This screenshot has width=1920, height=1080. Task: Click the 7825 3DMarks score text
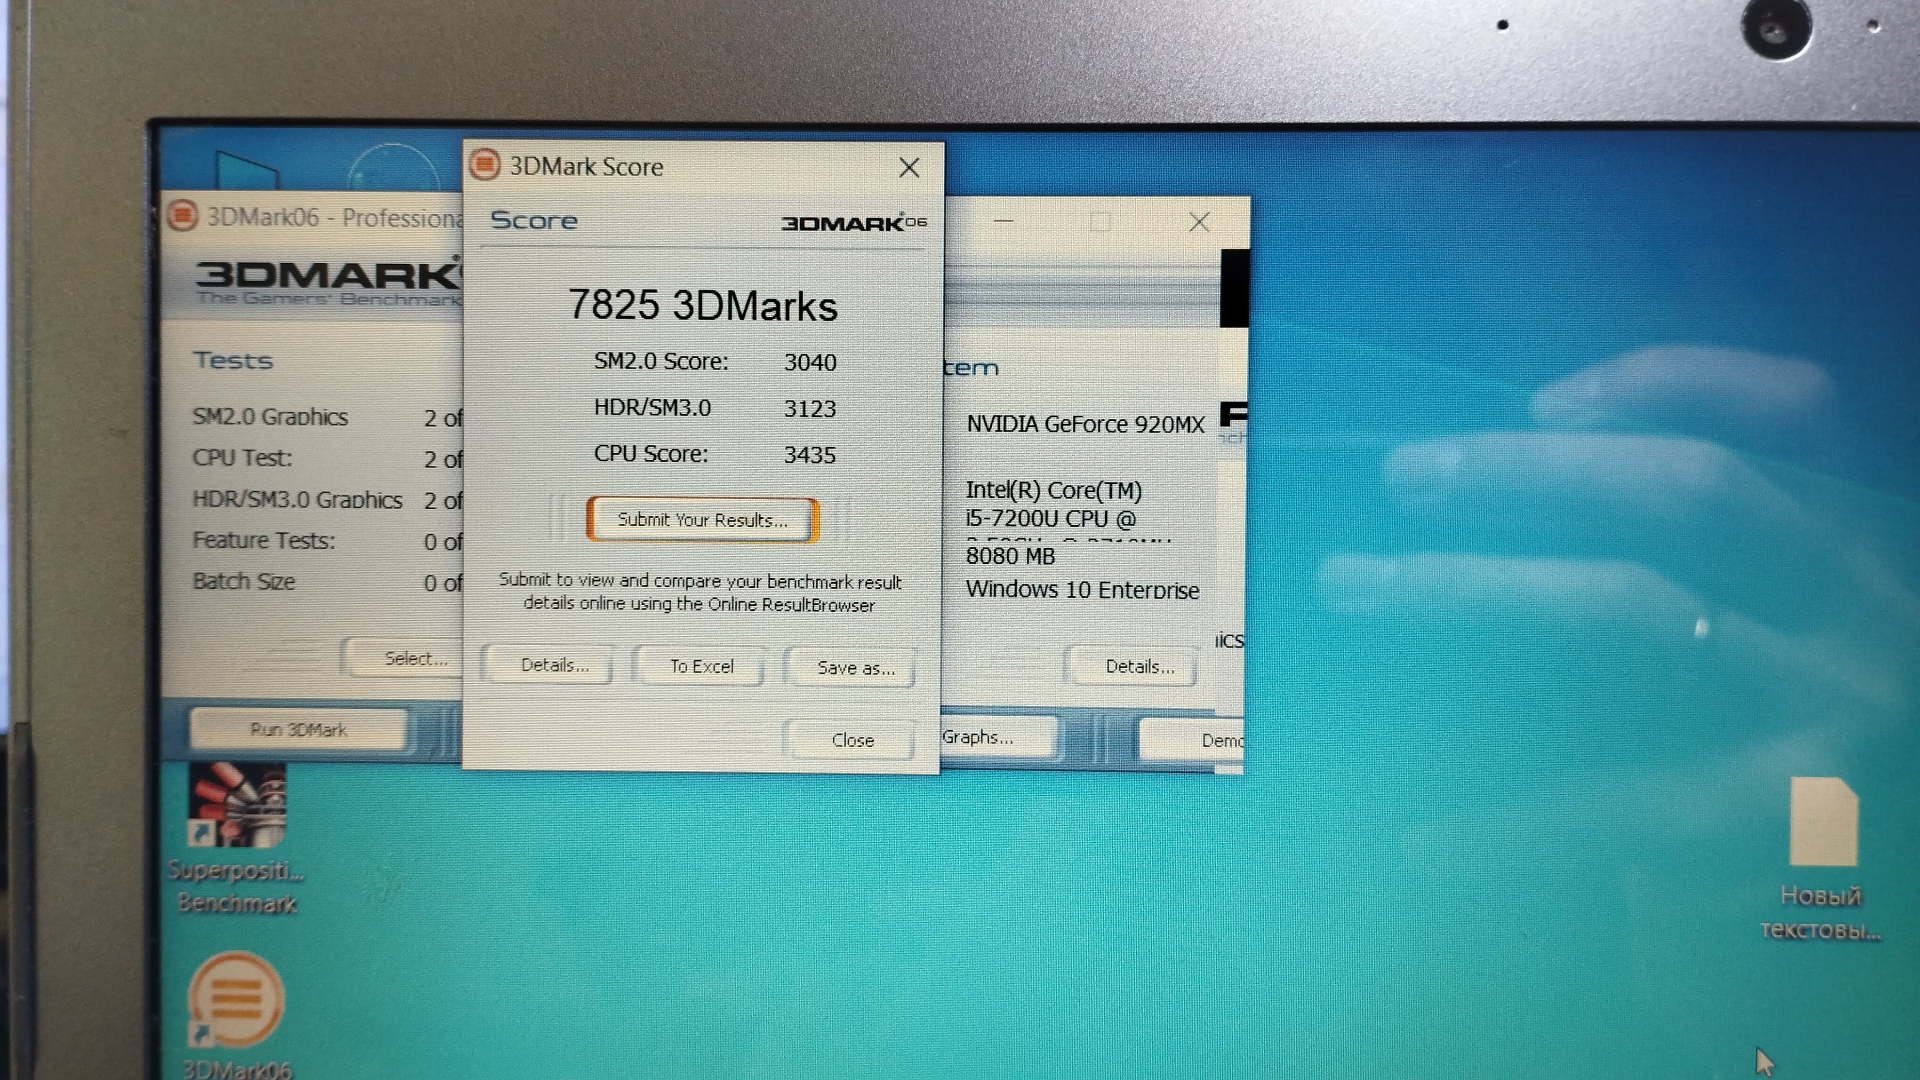[703, 305]
